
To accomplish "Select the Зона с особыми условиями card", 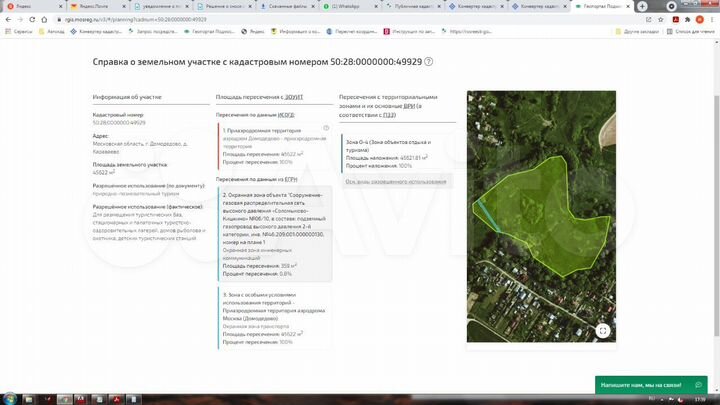I will (x=275, y=318).
